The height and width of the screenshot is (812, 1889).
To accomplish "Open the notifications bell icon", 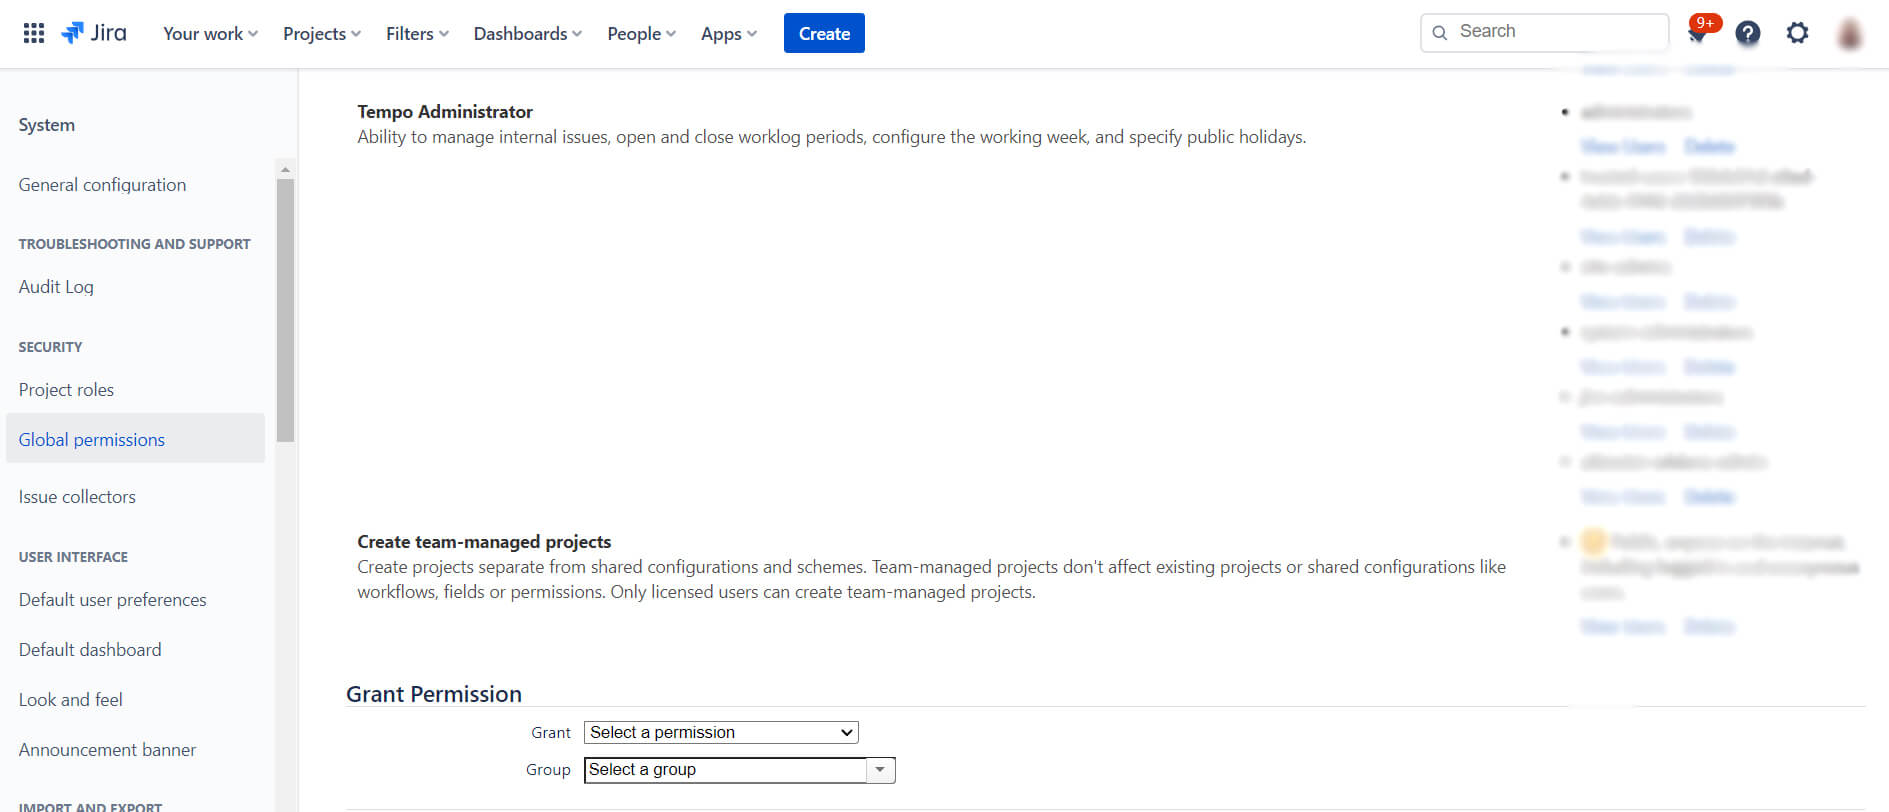I will [x=1697, y=34].
